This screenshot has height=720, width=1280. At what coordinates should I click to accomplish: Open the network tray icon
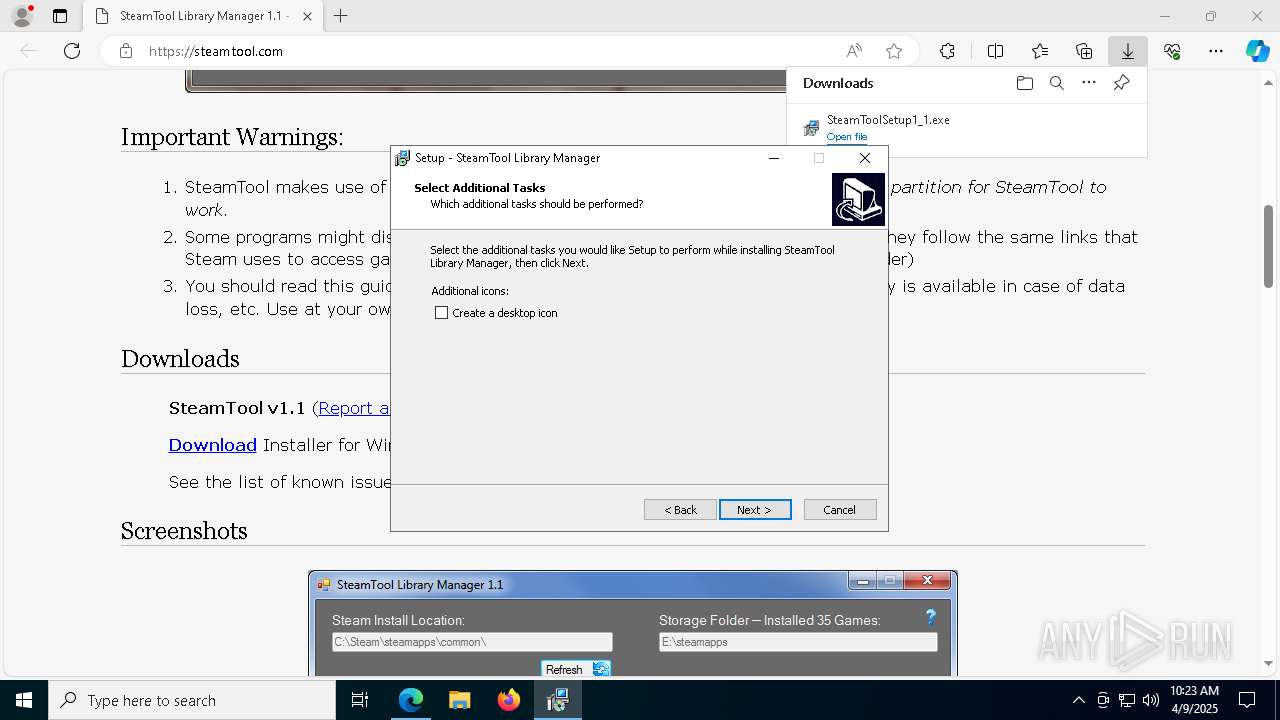tap(1126, 700)
